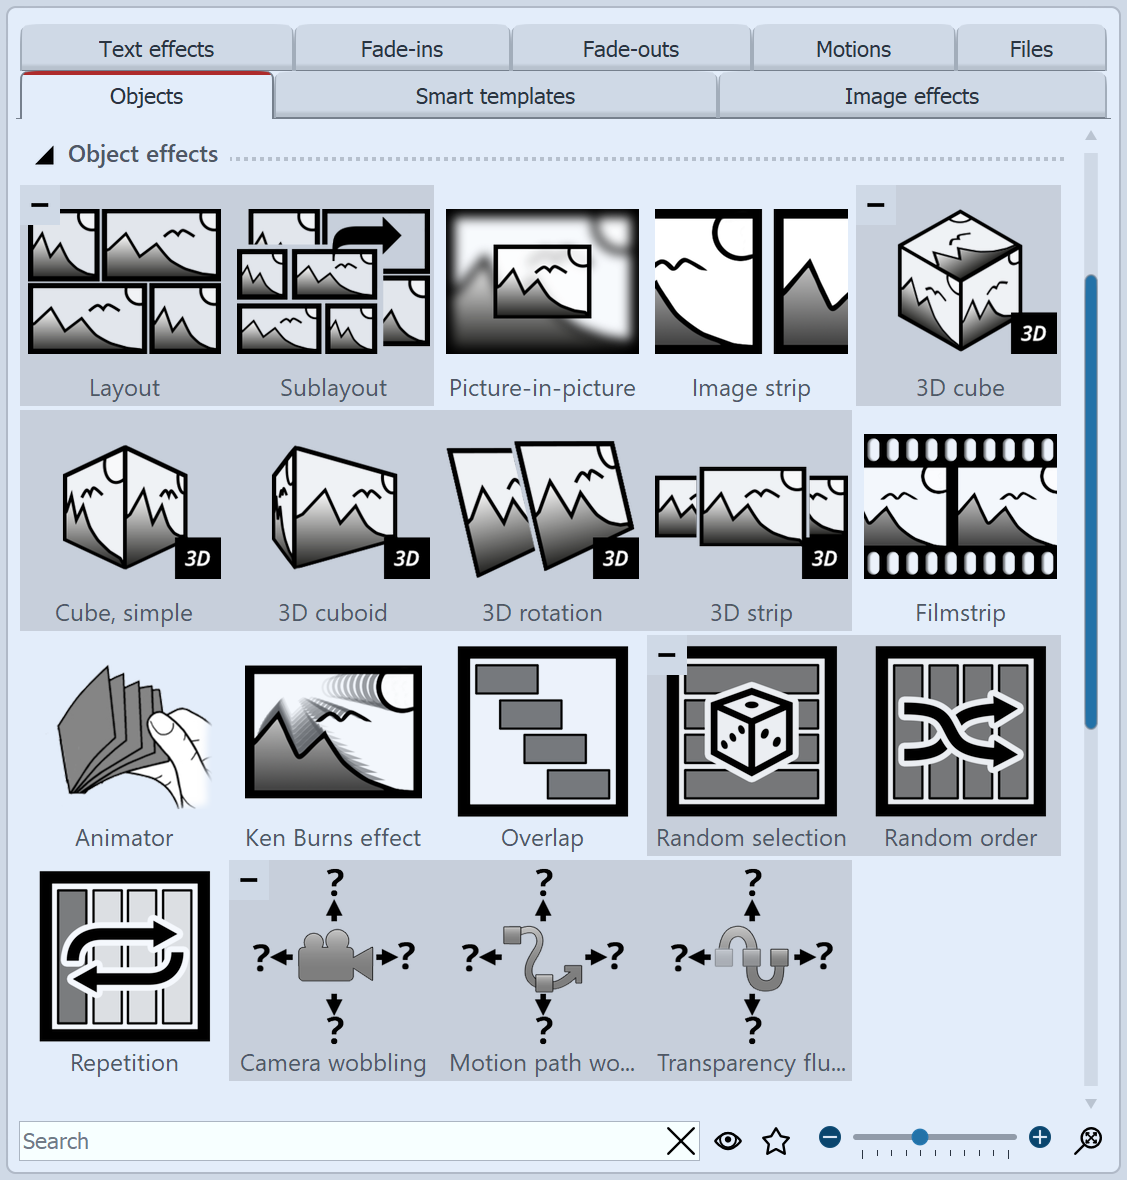Select the Picture-in-picture effect
Image resolution: width=1127 pixels, height=1180 pixels.
[x=541, y=280]
